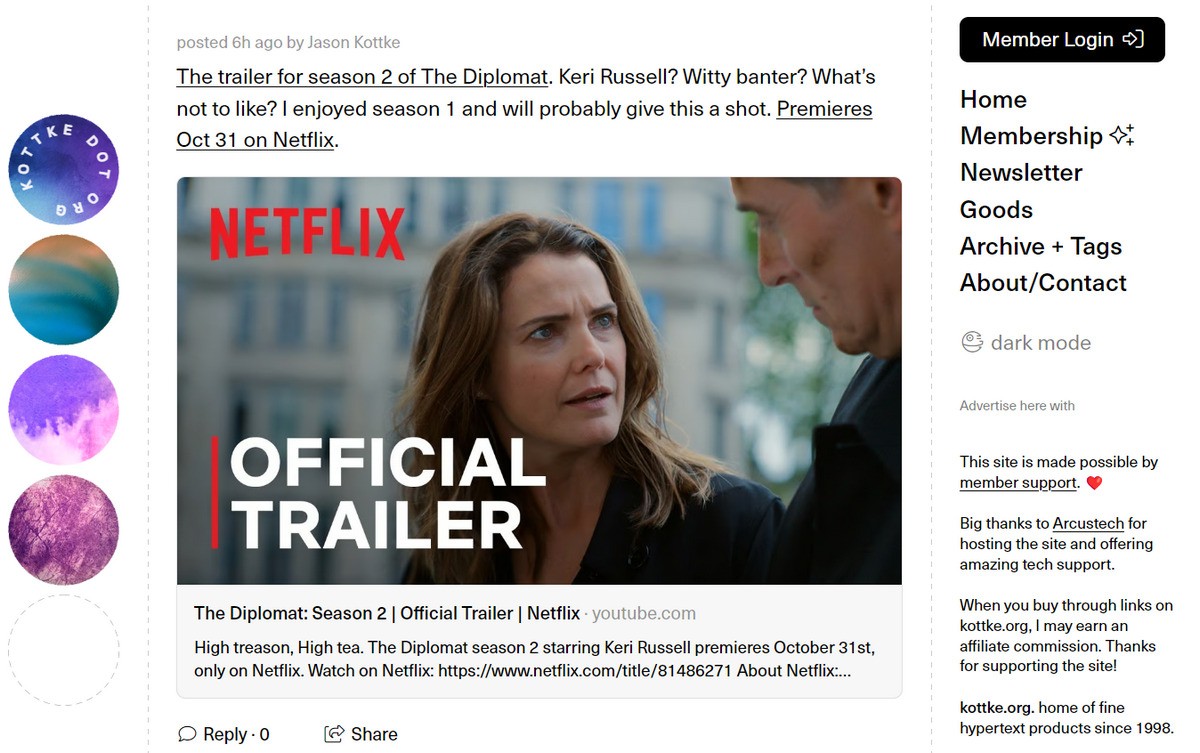Click the empty dashed circle placeholder
Screen dimensions: 1200x753
click(x=64, y=650)
